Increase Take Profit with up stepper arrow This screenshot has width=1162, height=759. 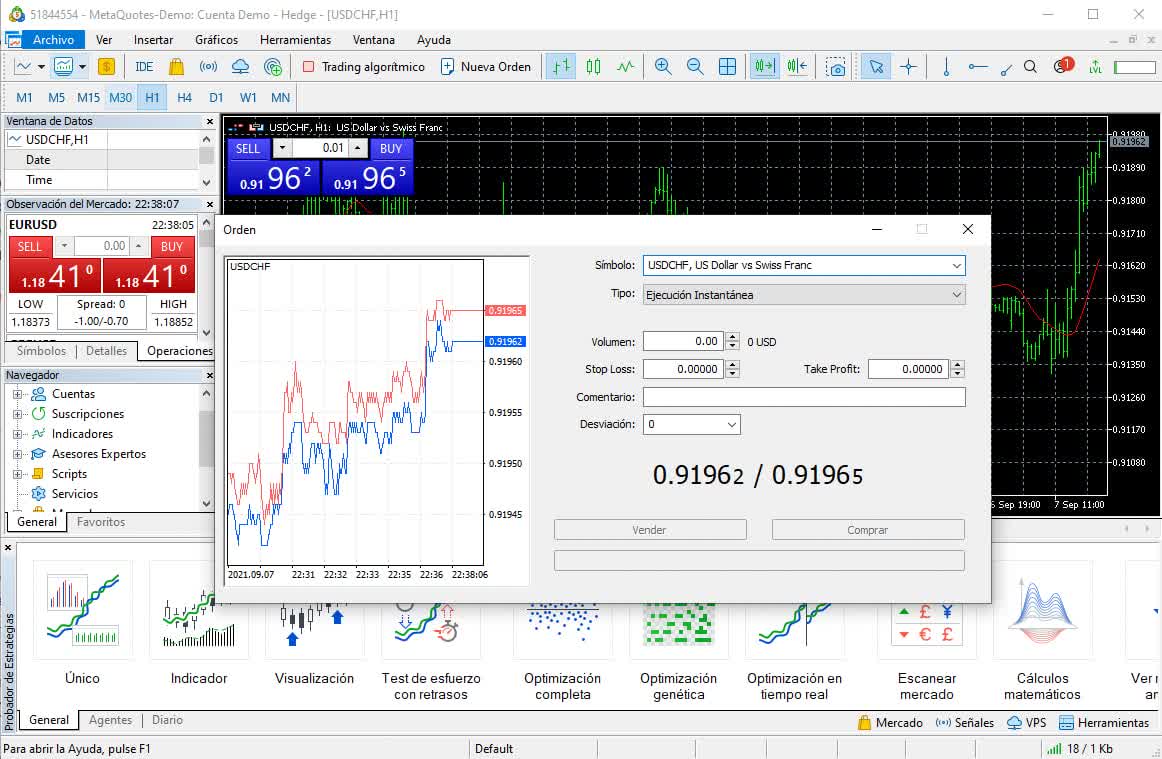coord(957,365)
